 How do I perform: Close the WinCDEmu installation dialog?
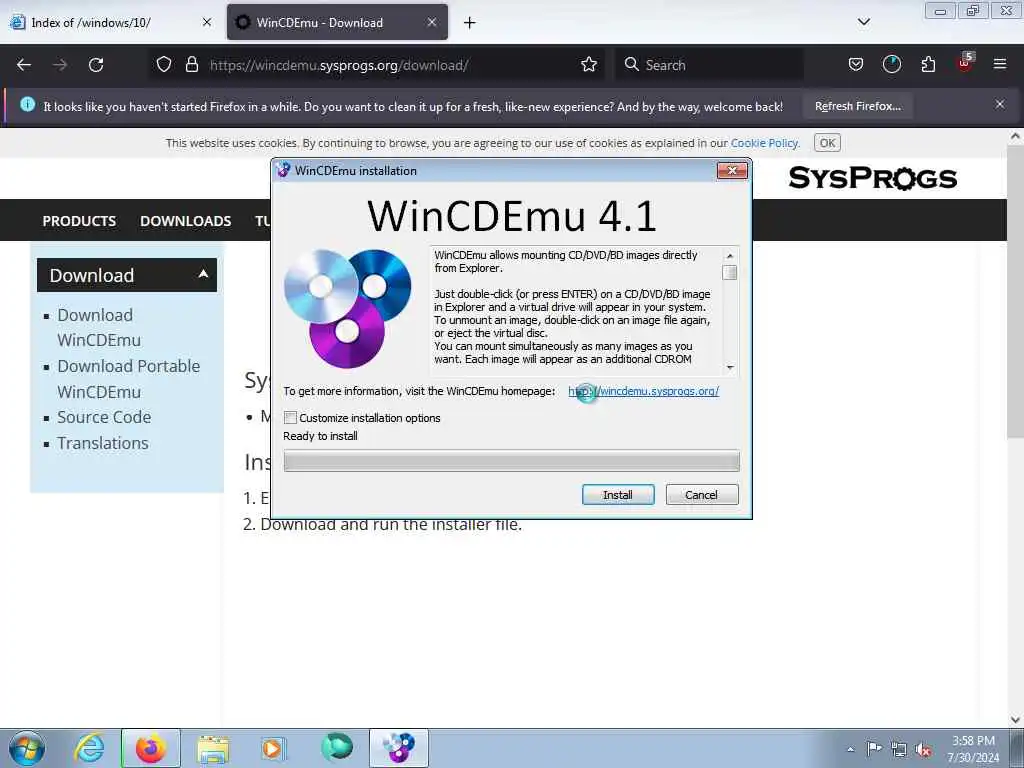point(732,171)
